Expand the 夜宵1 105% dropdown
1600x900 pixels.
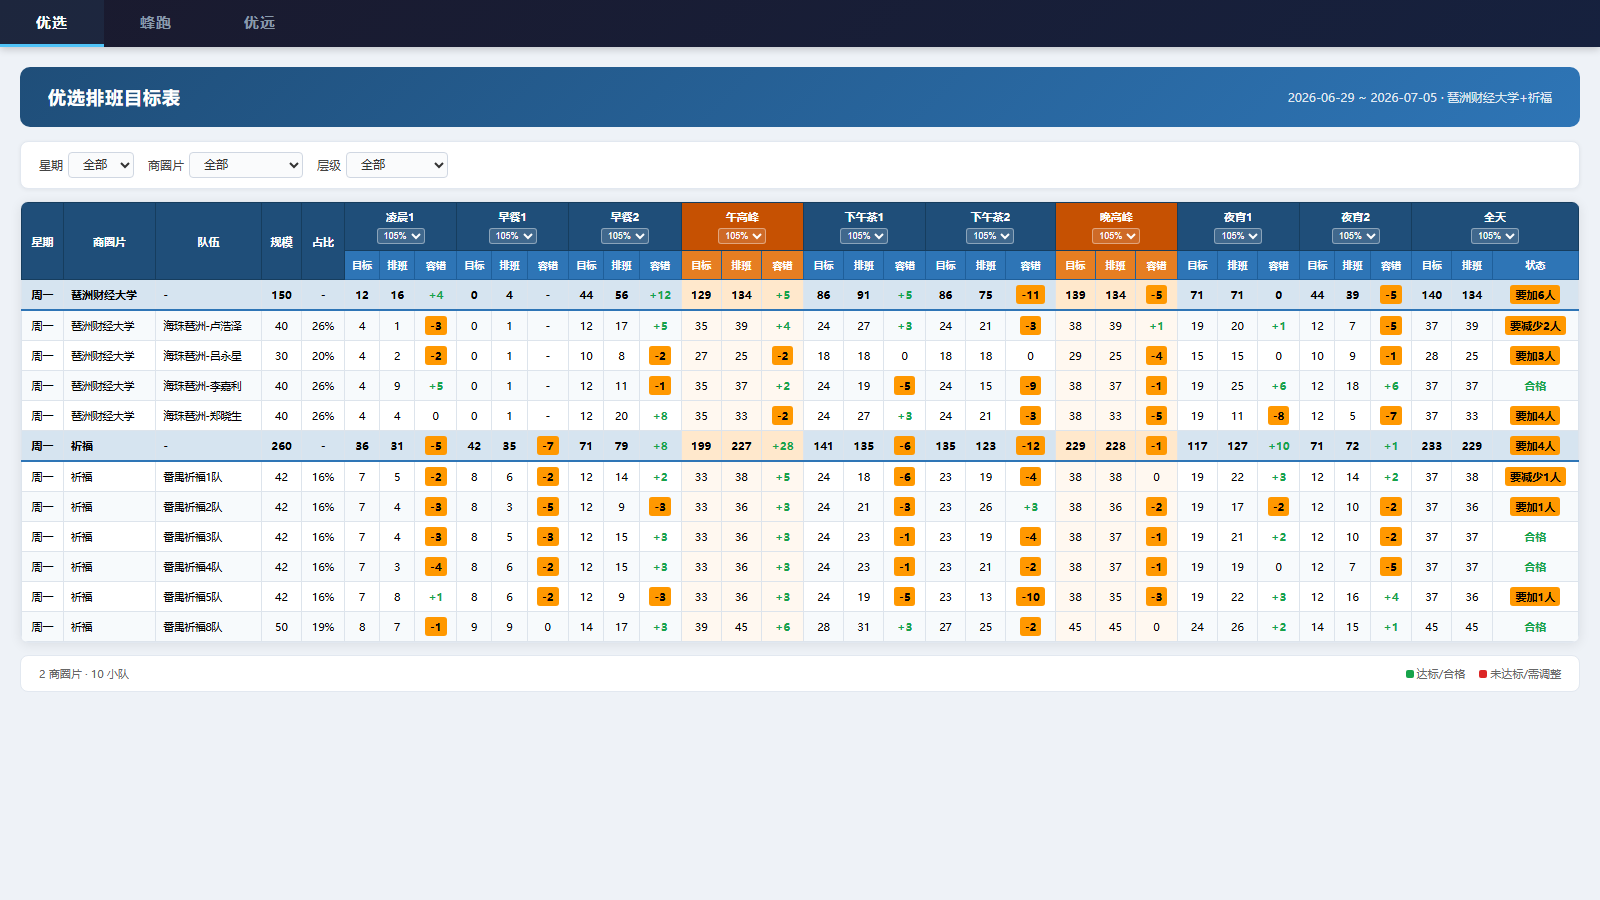[1238, 236]
